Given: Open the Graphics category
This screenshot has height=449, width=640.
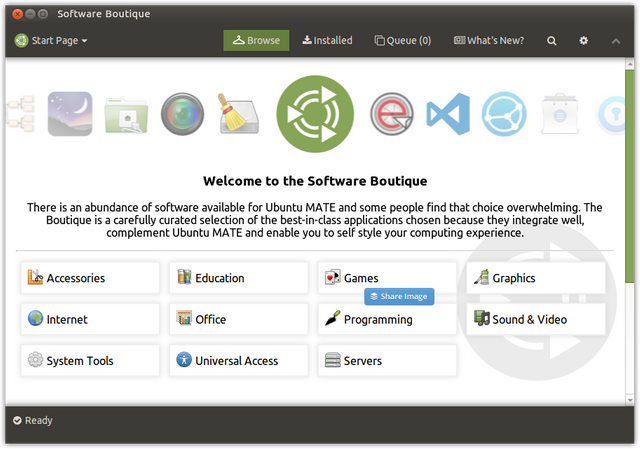Looking at the screenshot, I should point(536,278).
